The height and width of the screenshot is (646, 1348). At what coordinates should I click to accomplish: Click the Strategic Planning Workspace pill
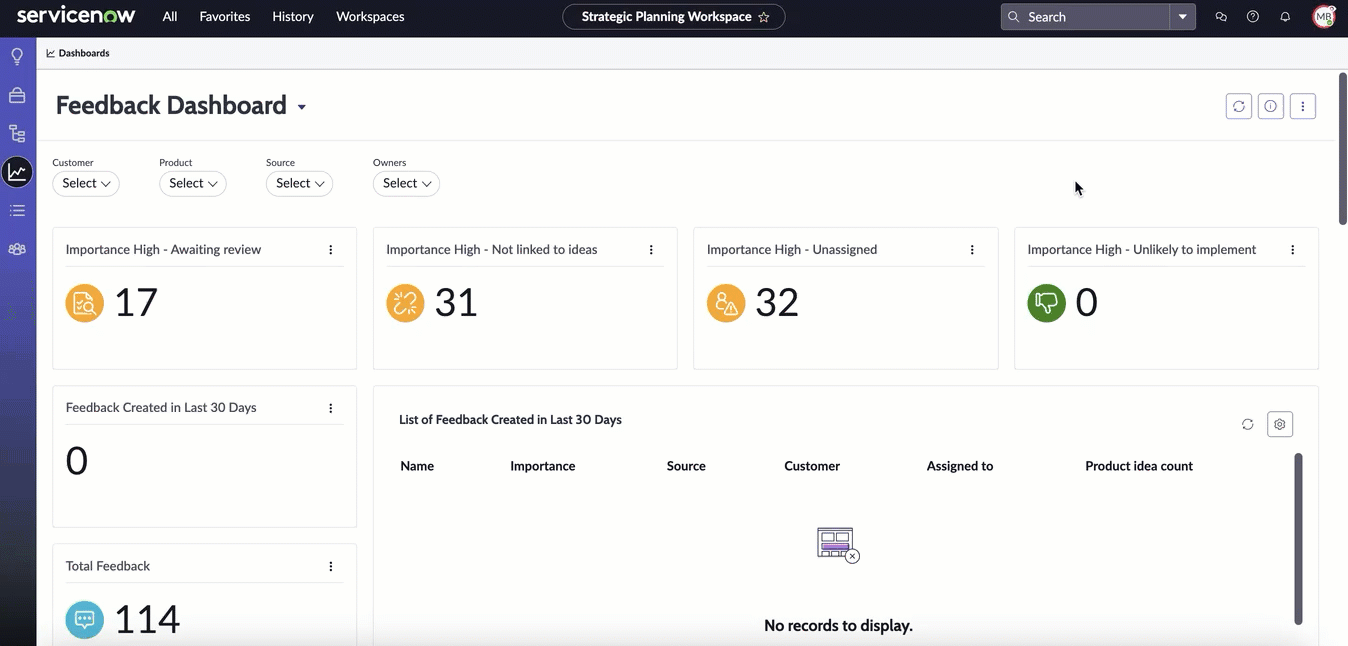pos(674,17)
